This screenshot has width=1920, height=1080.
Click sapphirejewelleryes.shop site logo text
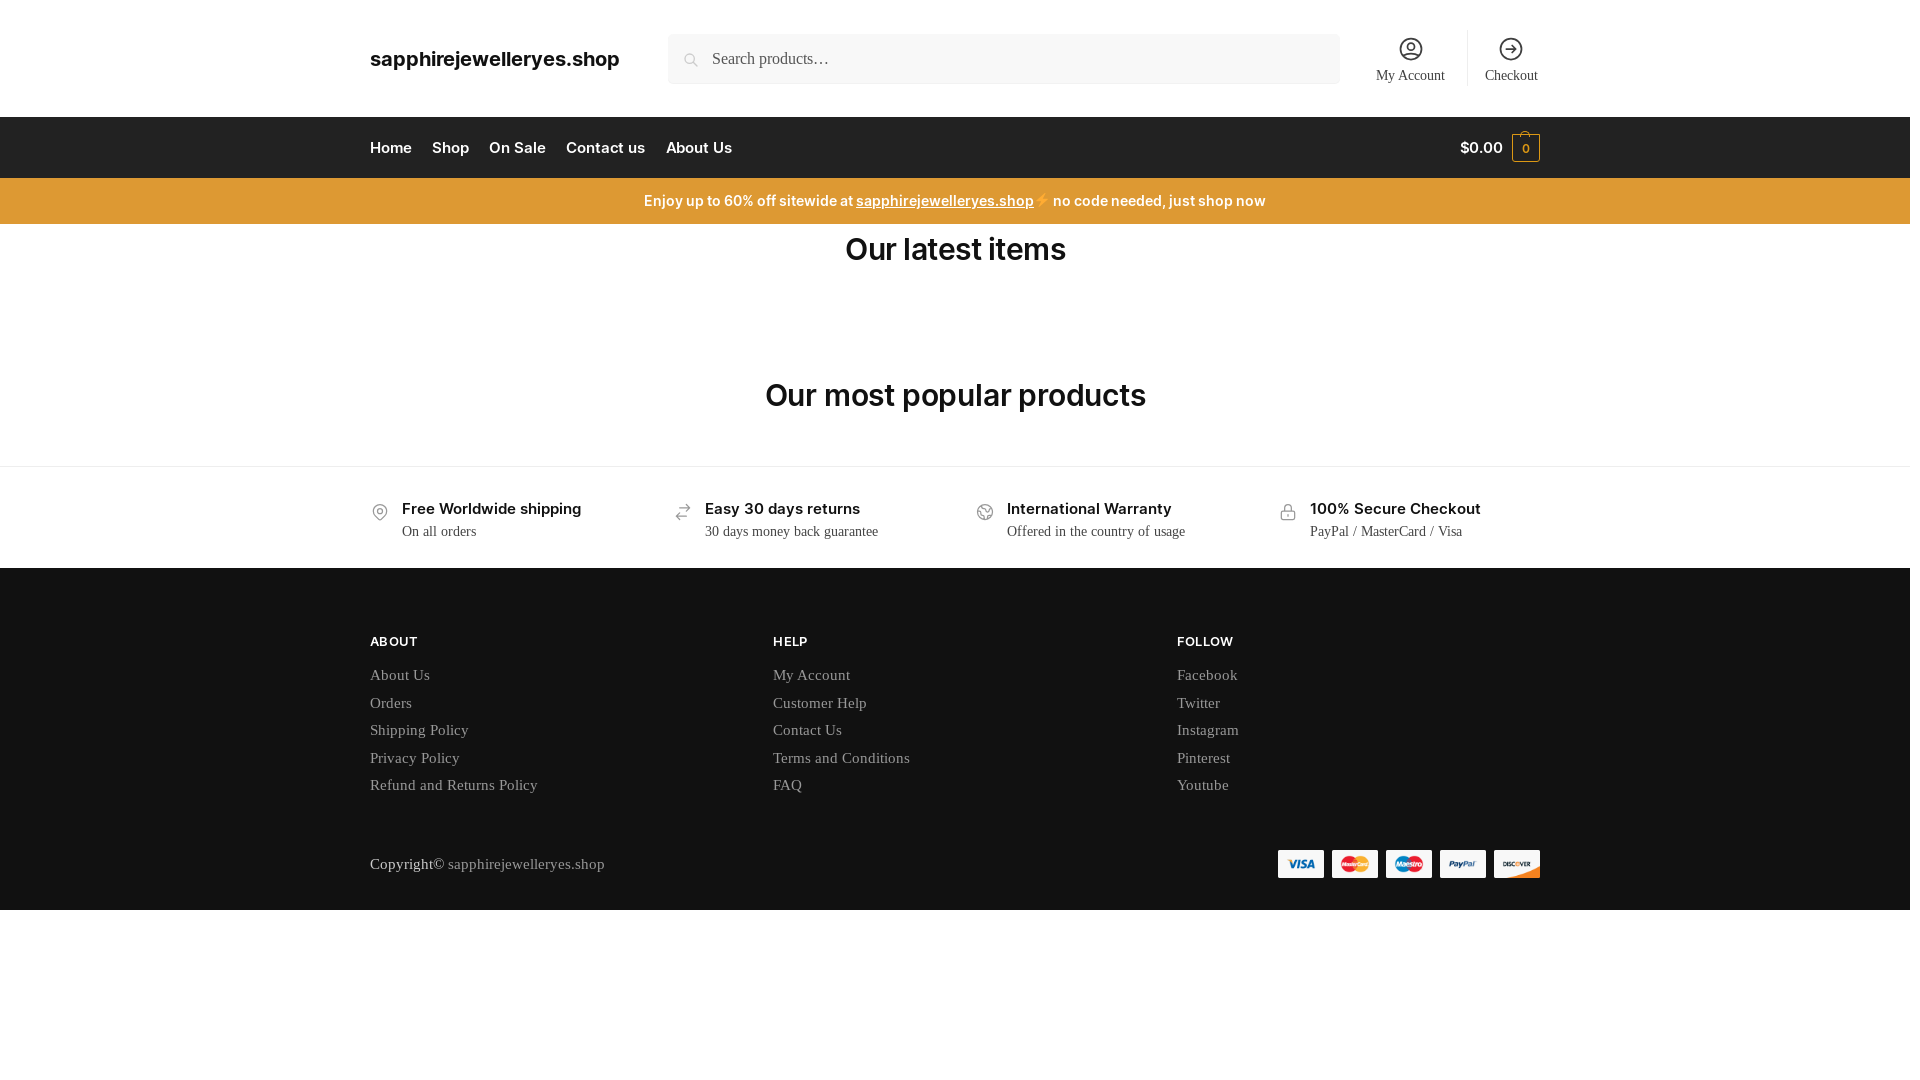(x=495, y=59)
